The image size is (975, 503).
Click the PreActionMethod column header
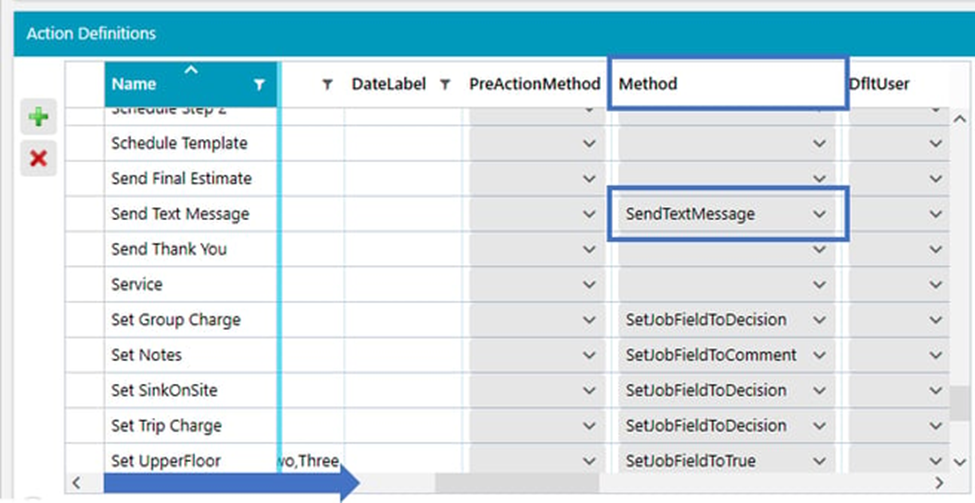tap(535, 85)
